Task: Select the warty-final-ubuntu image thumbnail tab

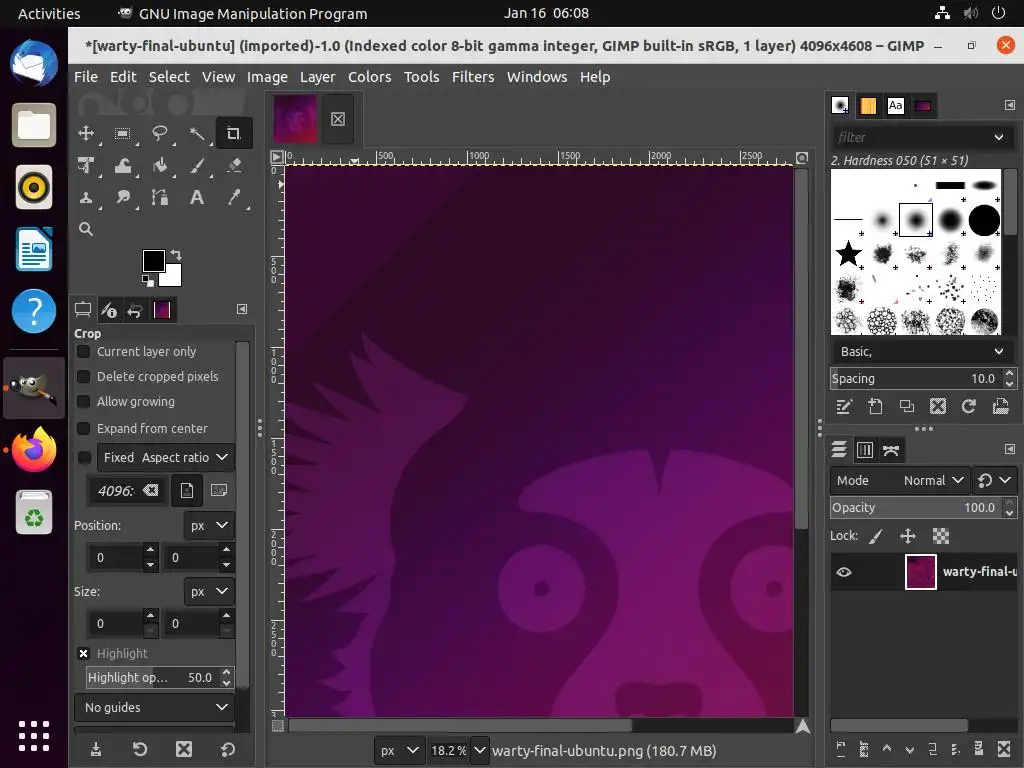Action: 296,119
